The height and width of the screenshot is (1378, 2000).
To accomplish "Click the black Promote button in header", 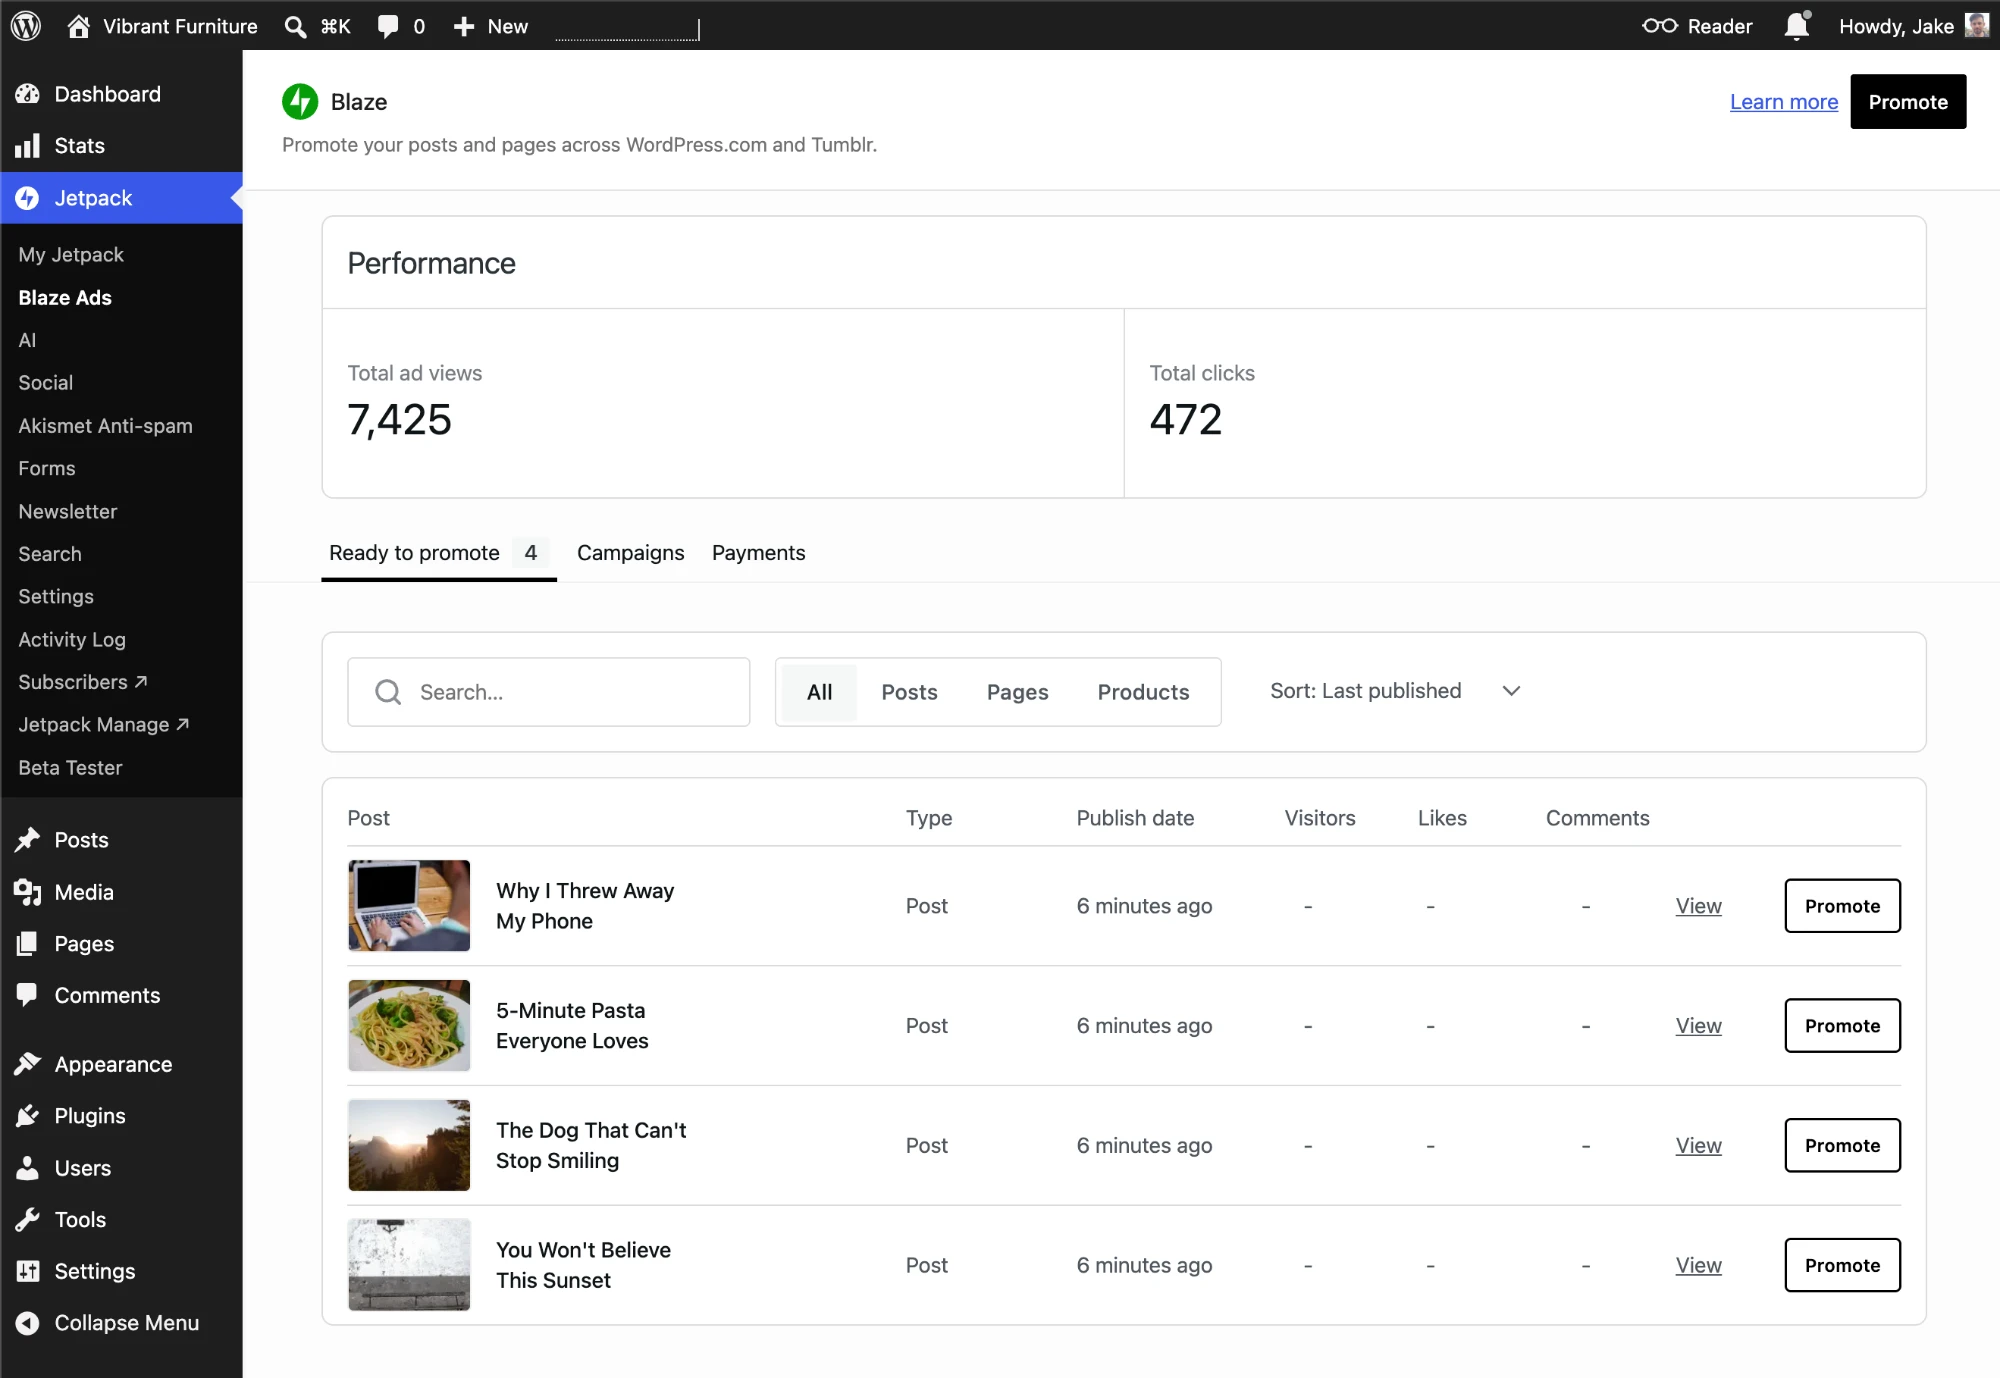I will click(x=1908, y=102).
